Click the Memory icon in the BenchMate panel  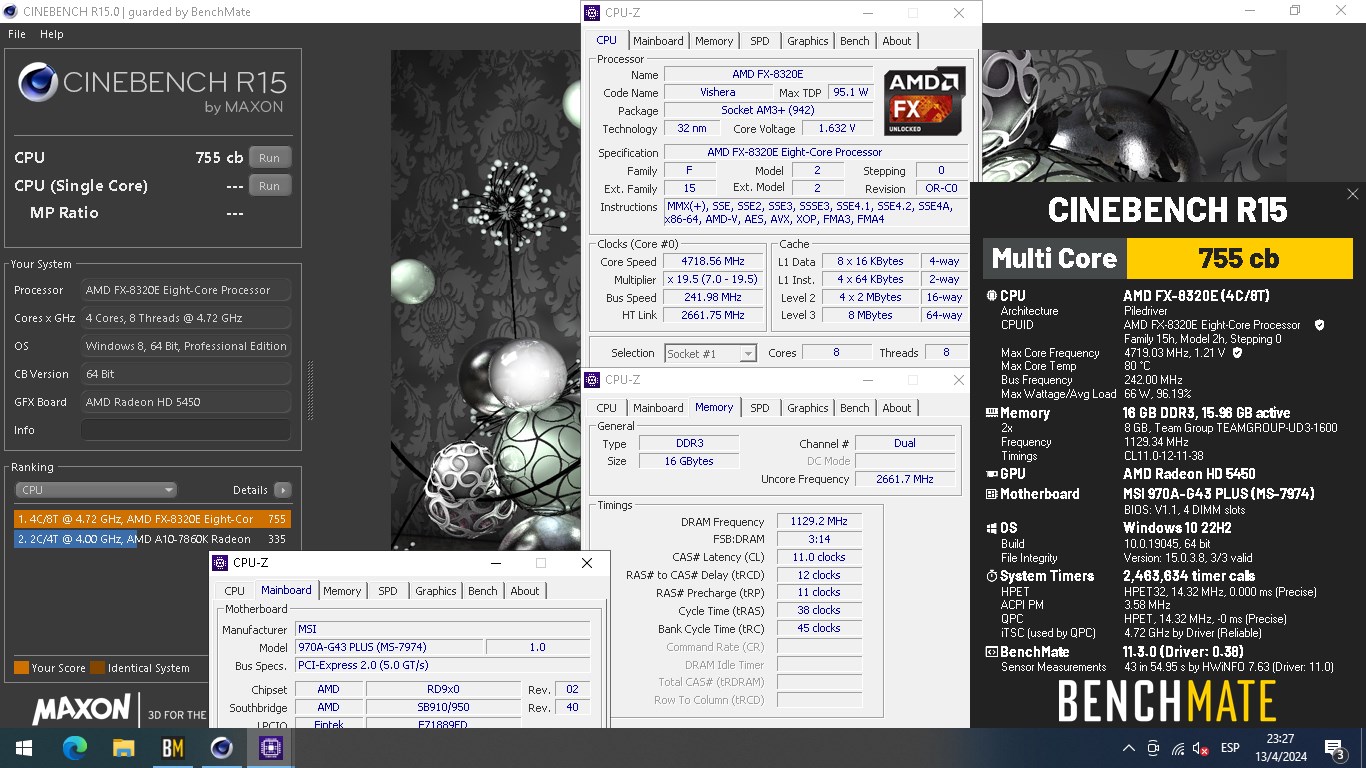(x=991, y=413)
